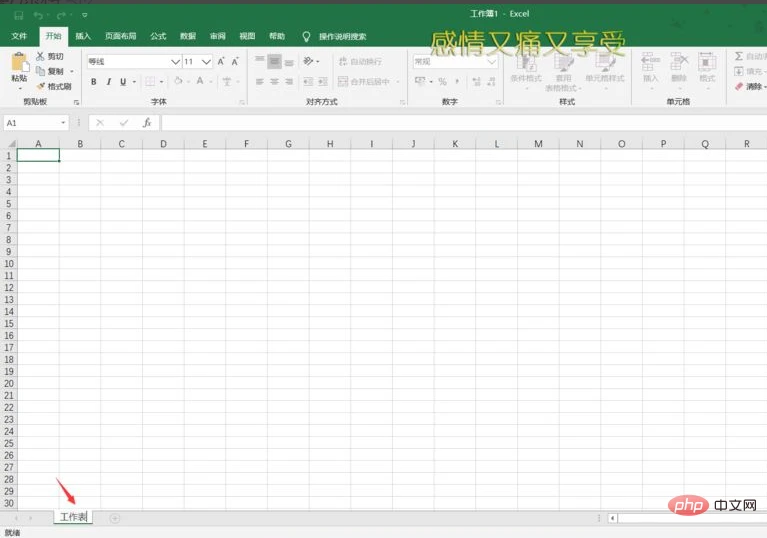
Task: Open the font name dropdown (等线)
Action: (175, 61)
